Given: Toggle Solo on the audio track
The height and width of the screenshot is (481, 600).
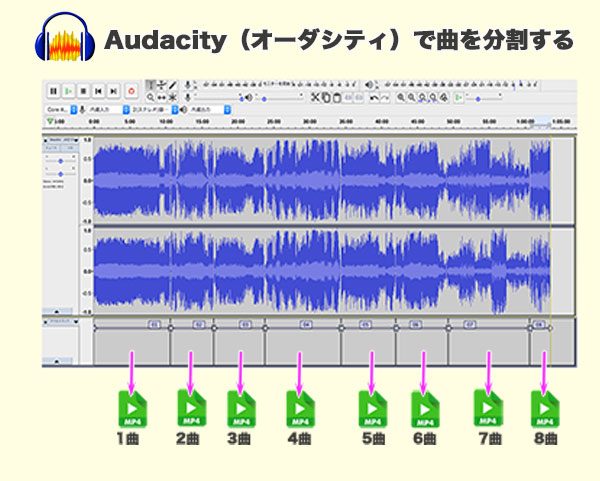Looking at the screenshot, I should (x=70, y=148).
